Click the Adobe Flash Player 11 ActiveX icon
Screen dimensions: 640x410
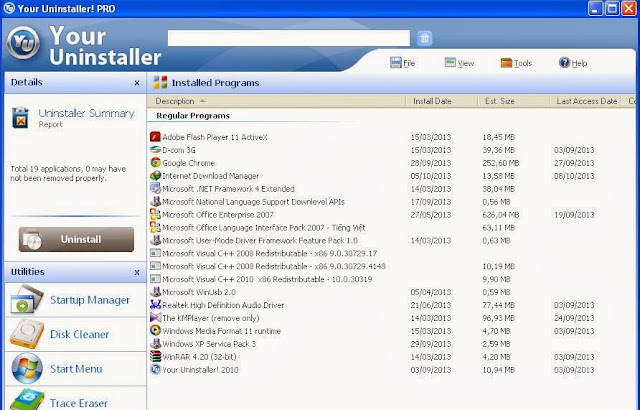coord(155,137)
